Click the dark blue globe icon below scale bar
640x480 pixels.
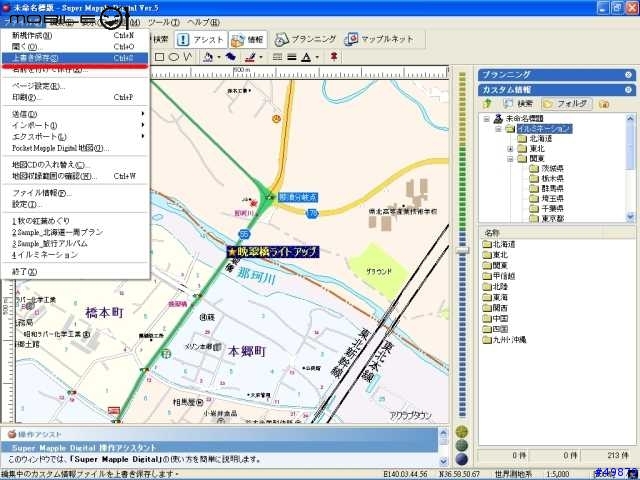(x=462, y=459)
